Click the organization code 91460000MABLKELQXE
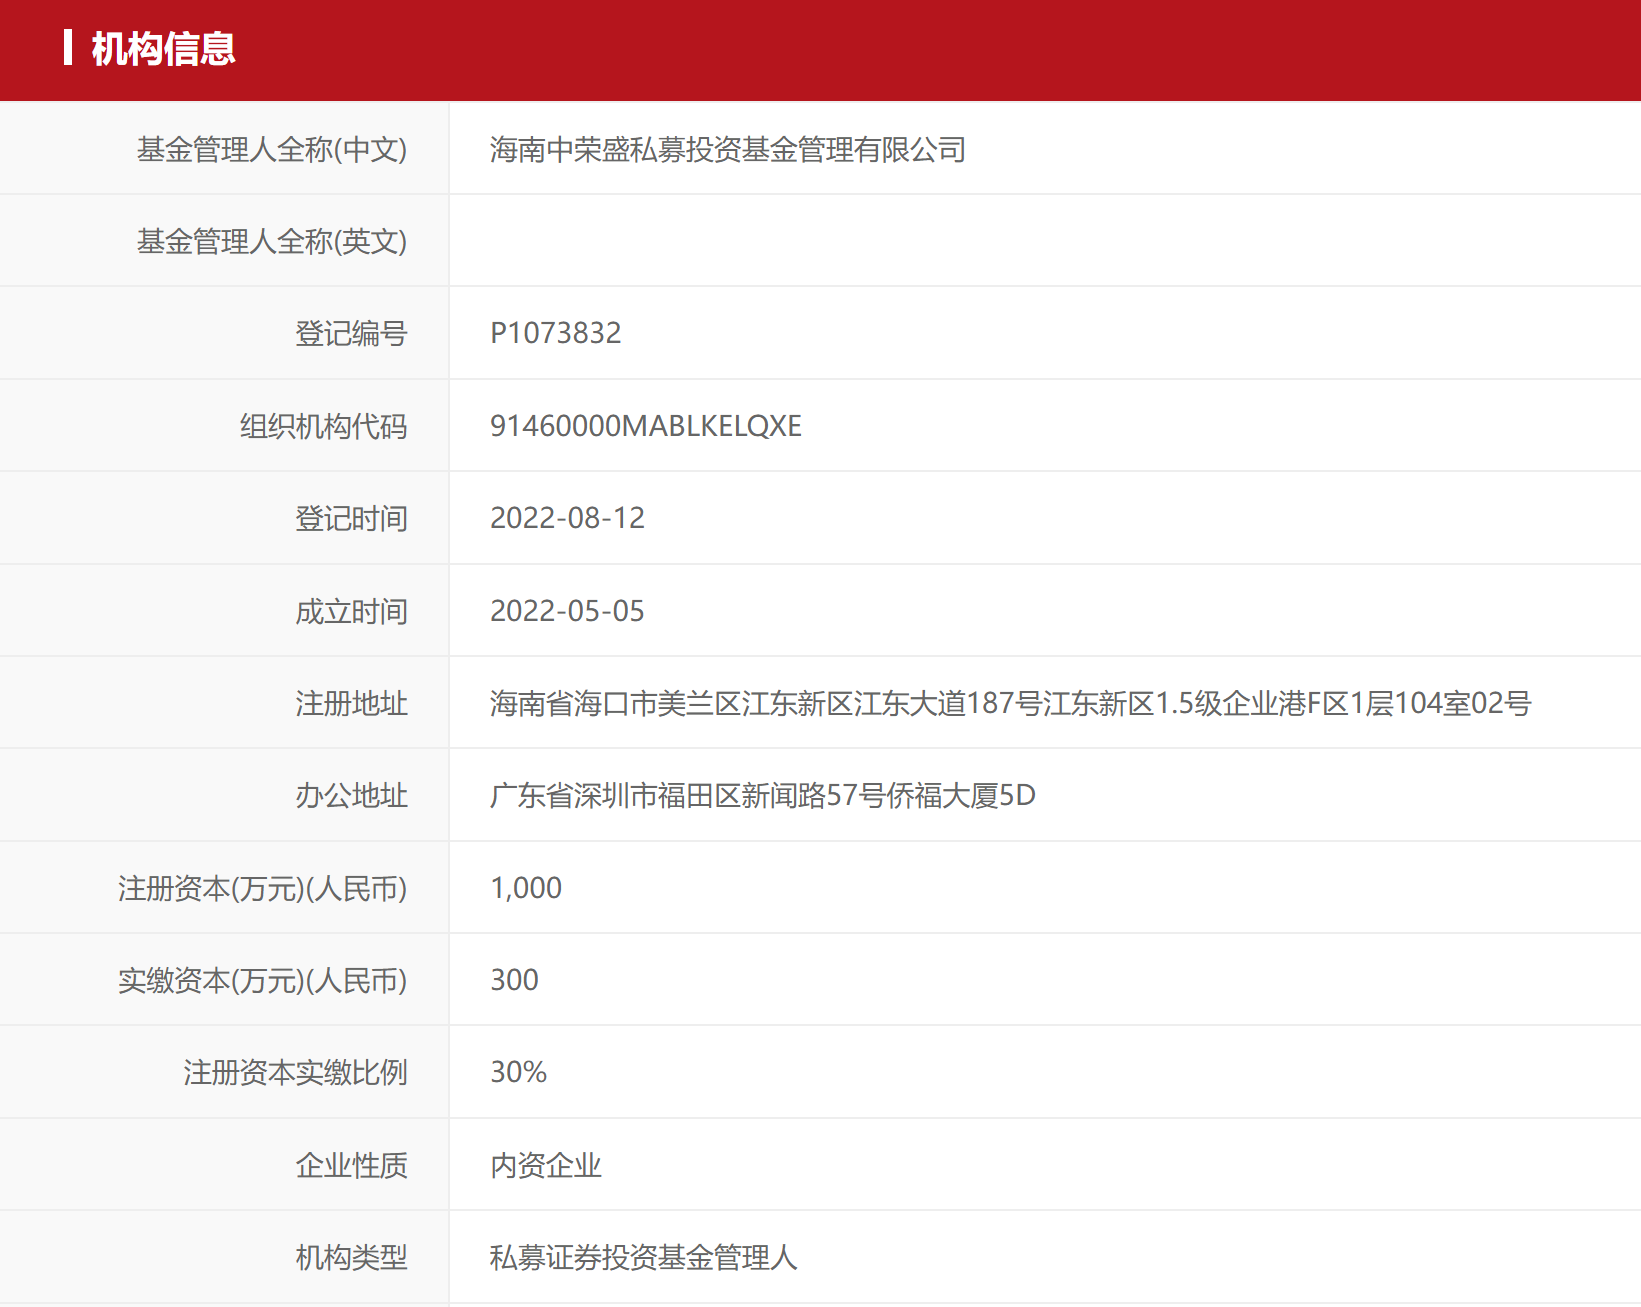 tap(645, 426)
